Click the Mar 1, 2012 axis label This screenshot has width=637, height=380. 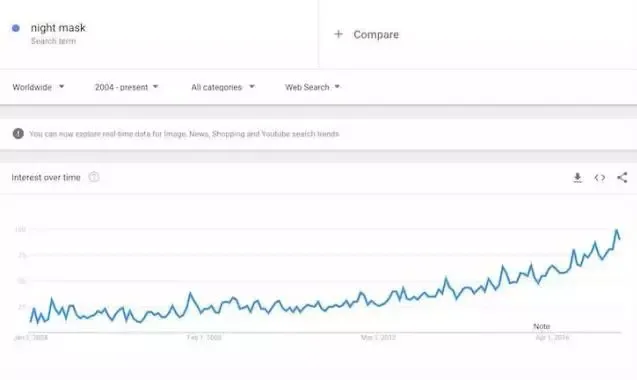click(378, 337)
